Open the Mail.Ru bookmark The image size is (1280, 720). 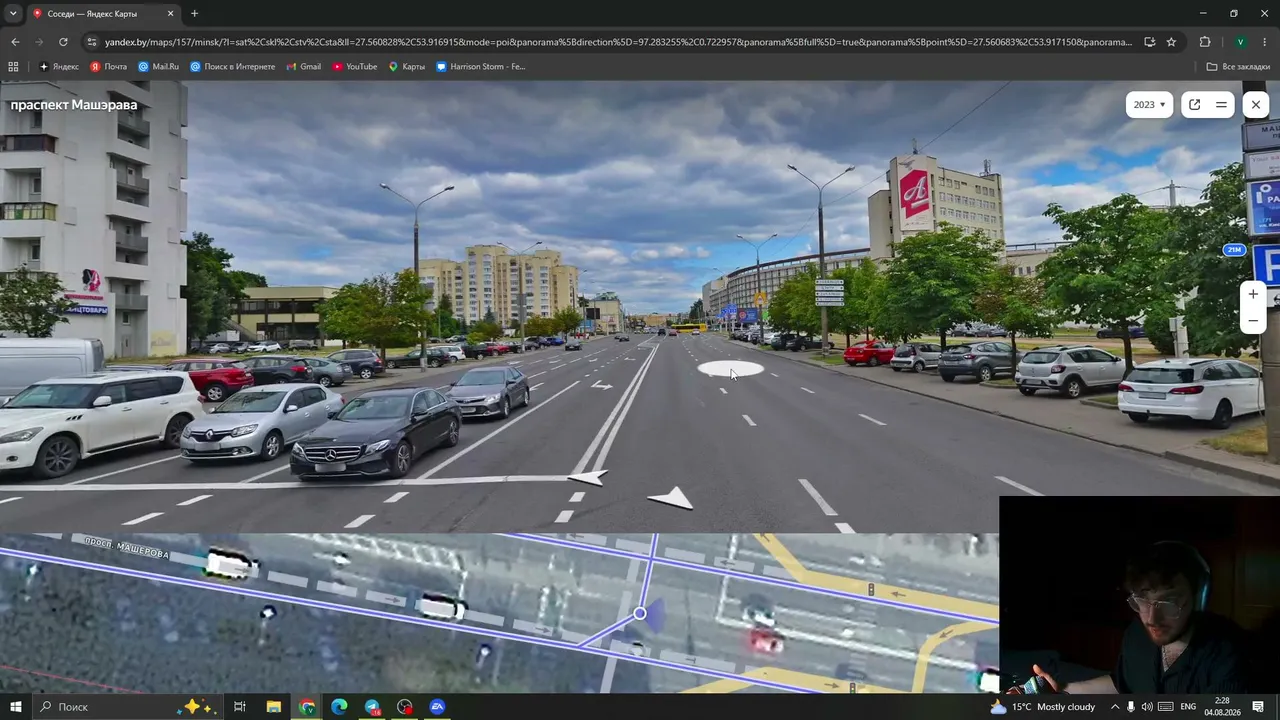click(x=159, y=67)
